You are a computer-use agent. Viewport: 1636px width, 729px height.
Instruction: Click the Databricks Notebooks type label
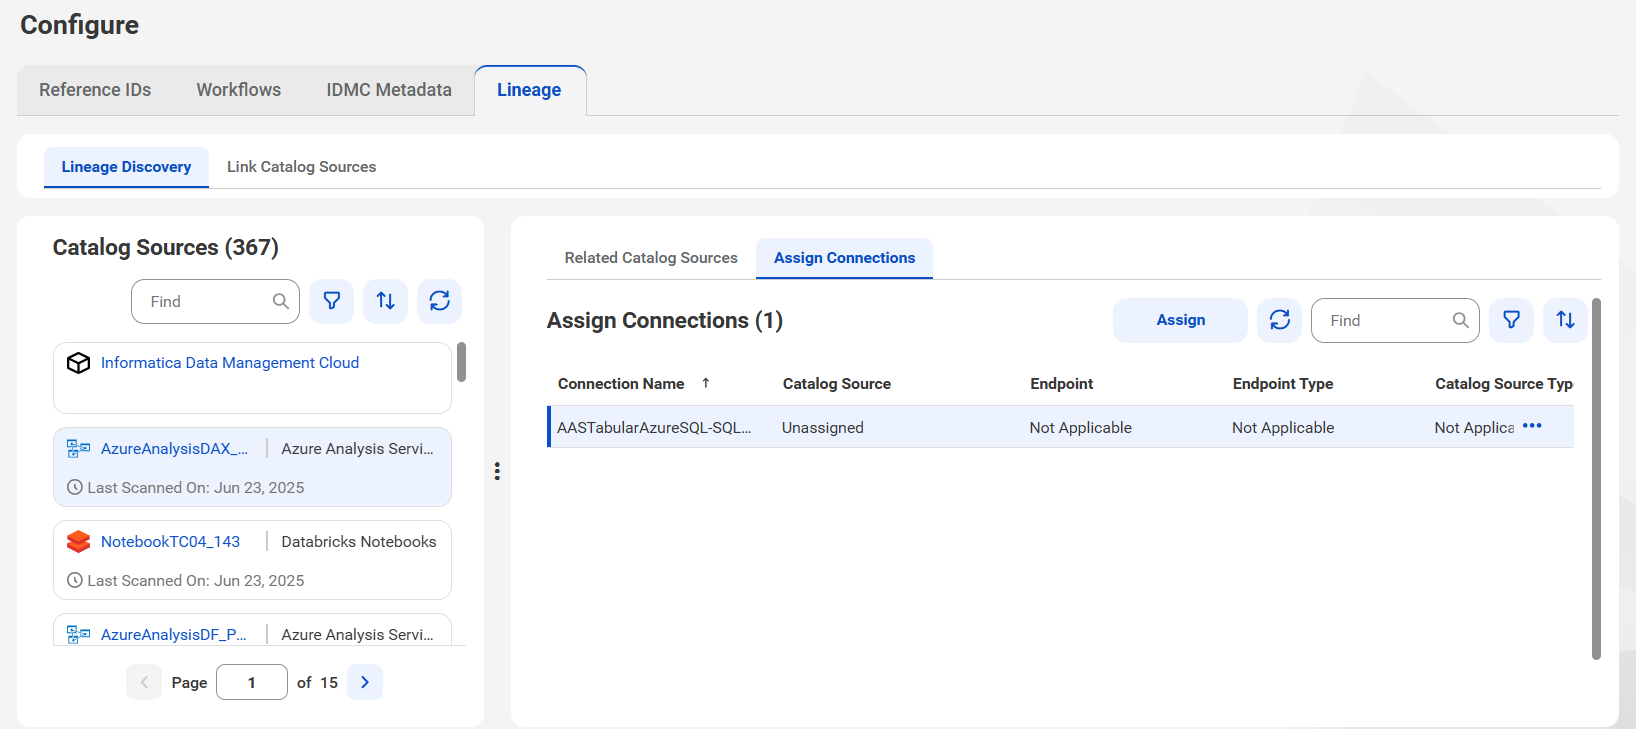pyautogui.click(x=359, y=542)
